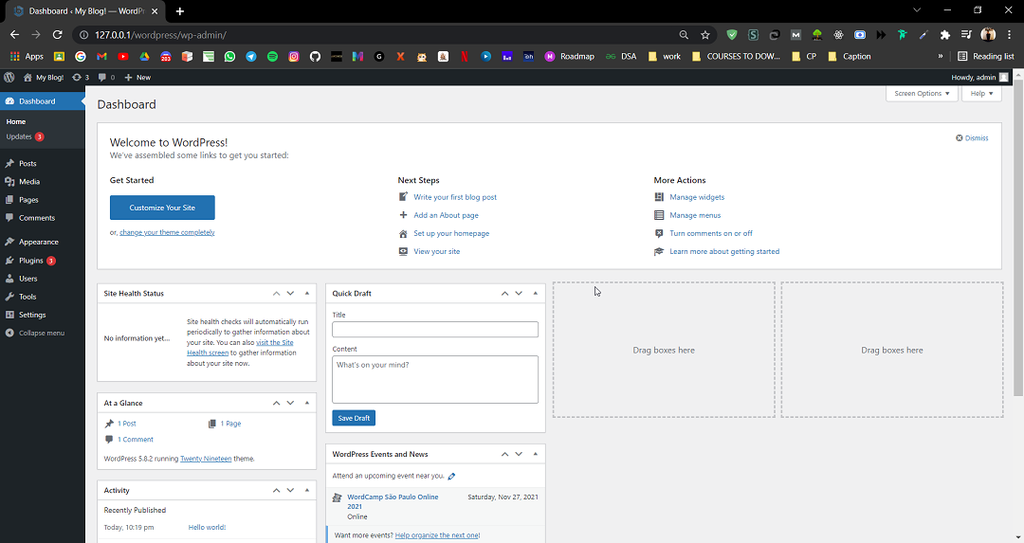Open the Roadmap bookmark
This screenshot has height=543, width=1024.
[x=569, y=56]
